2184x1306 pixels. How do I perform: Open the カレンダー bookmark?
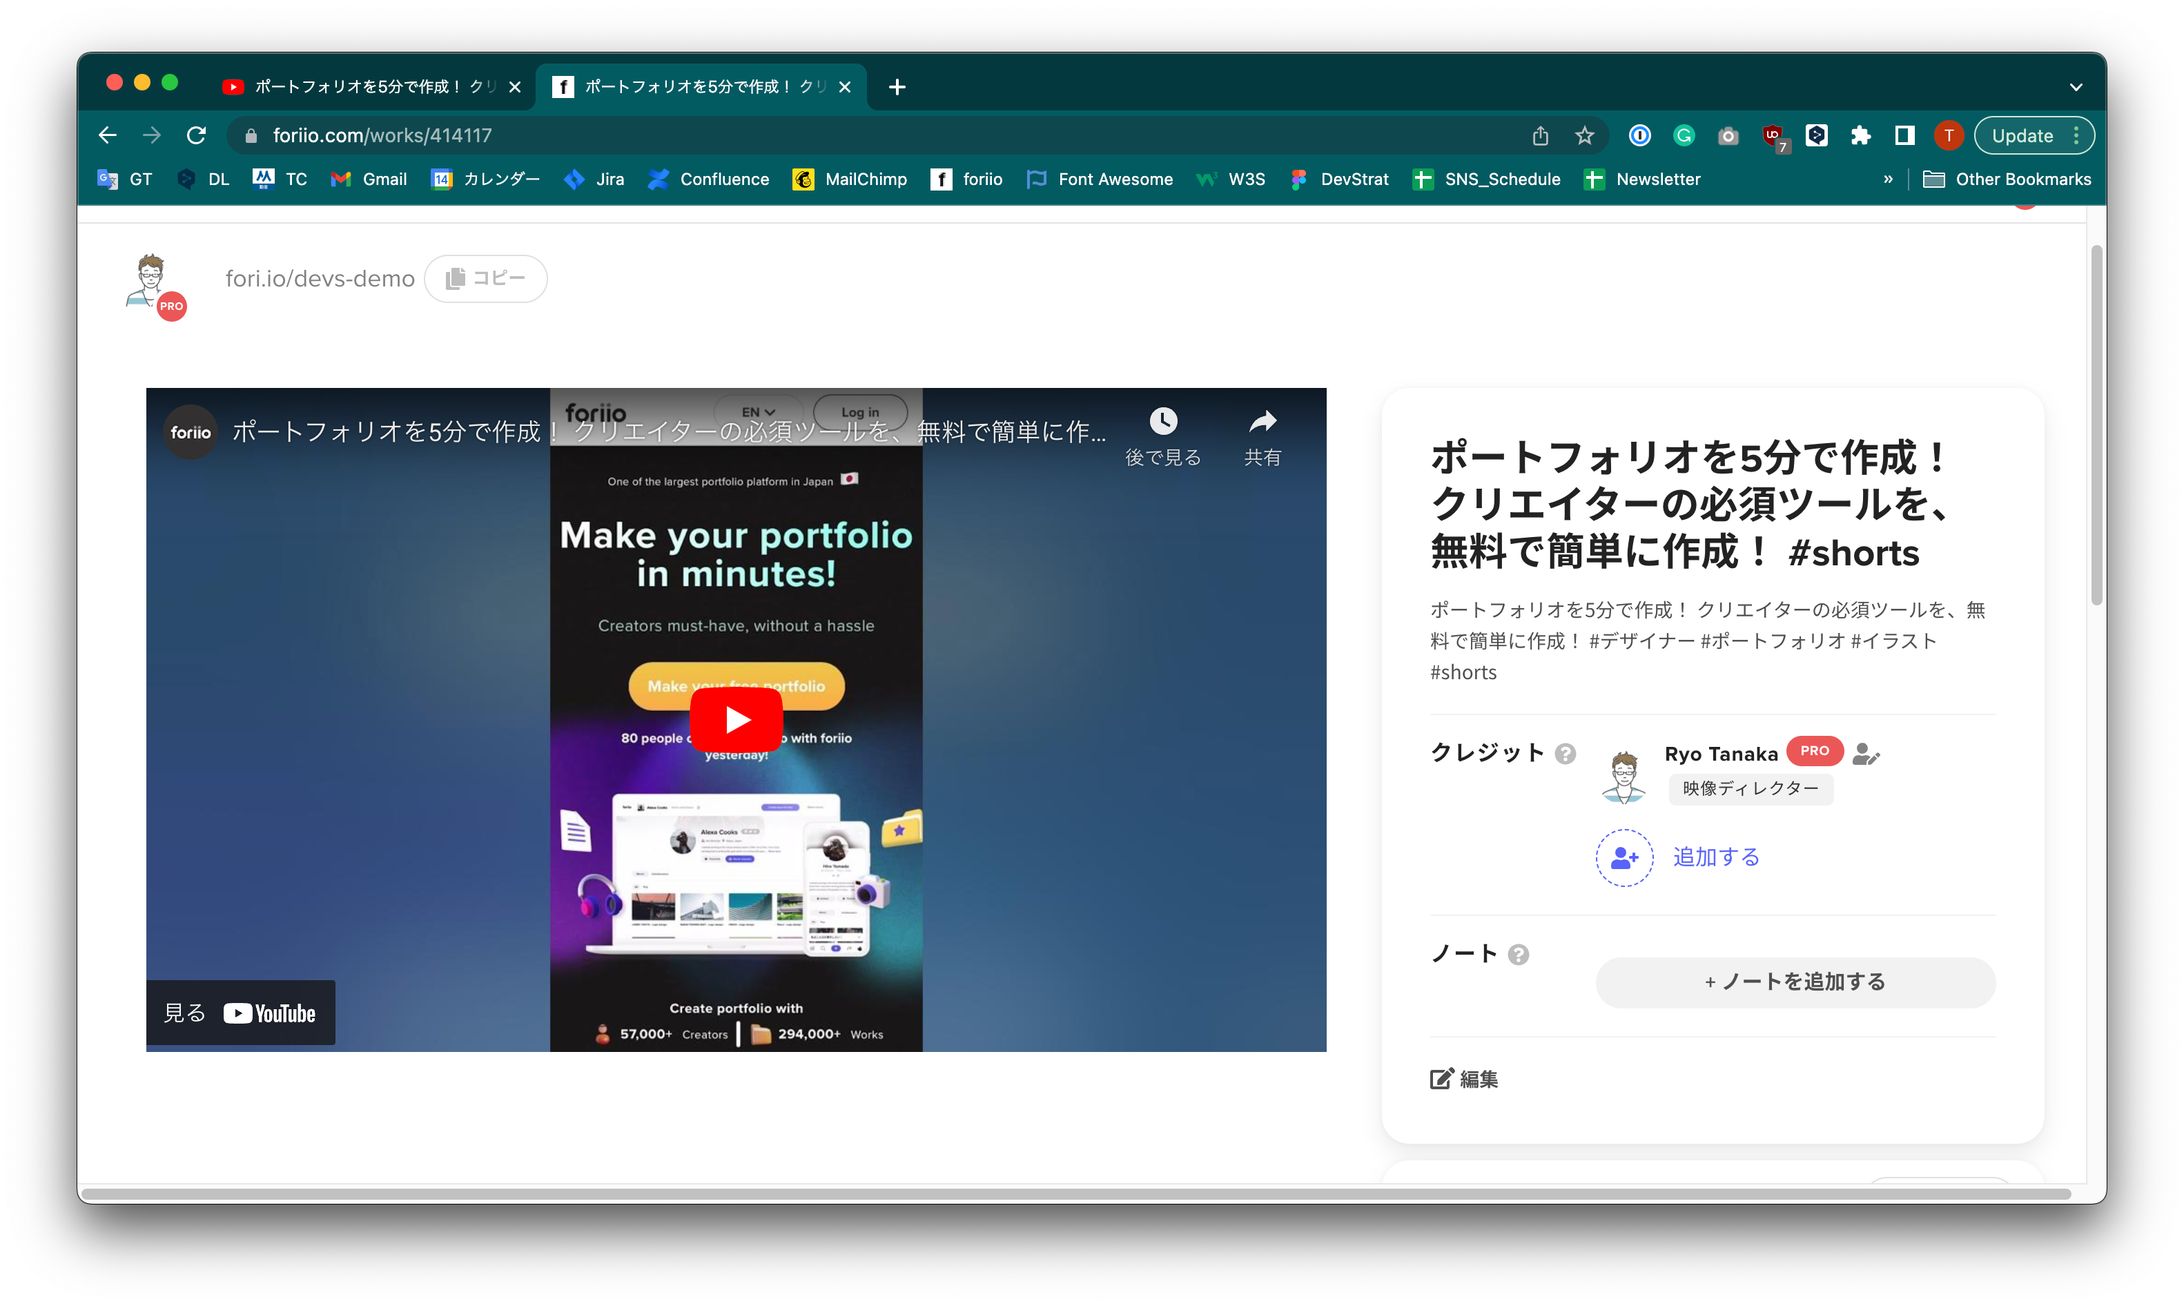pos(485,179)
